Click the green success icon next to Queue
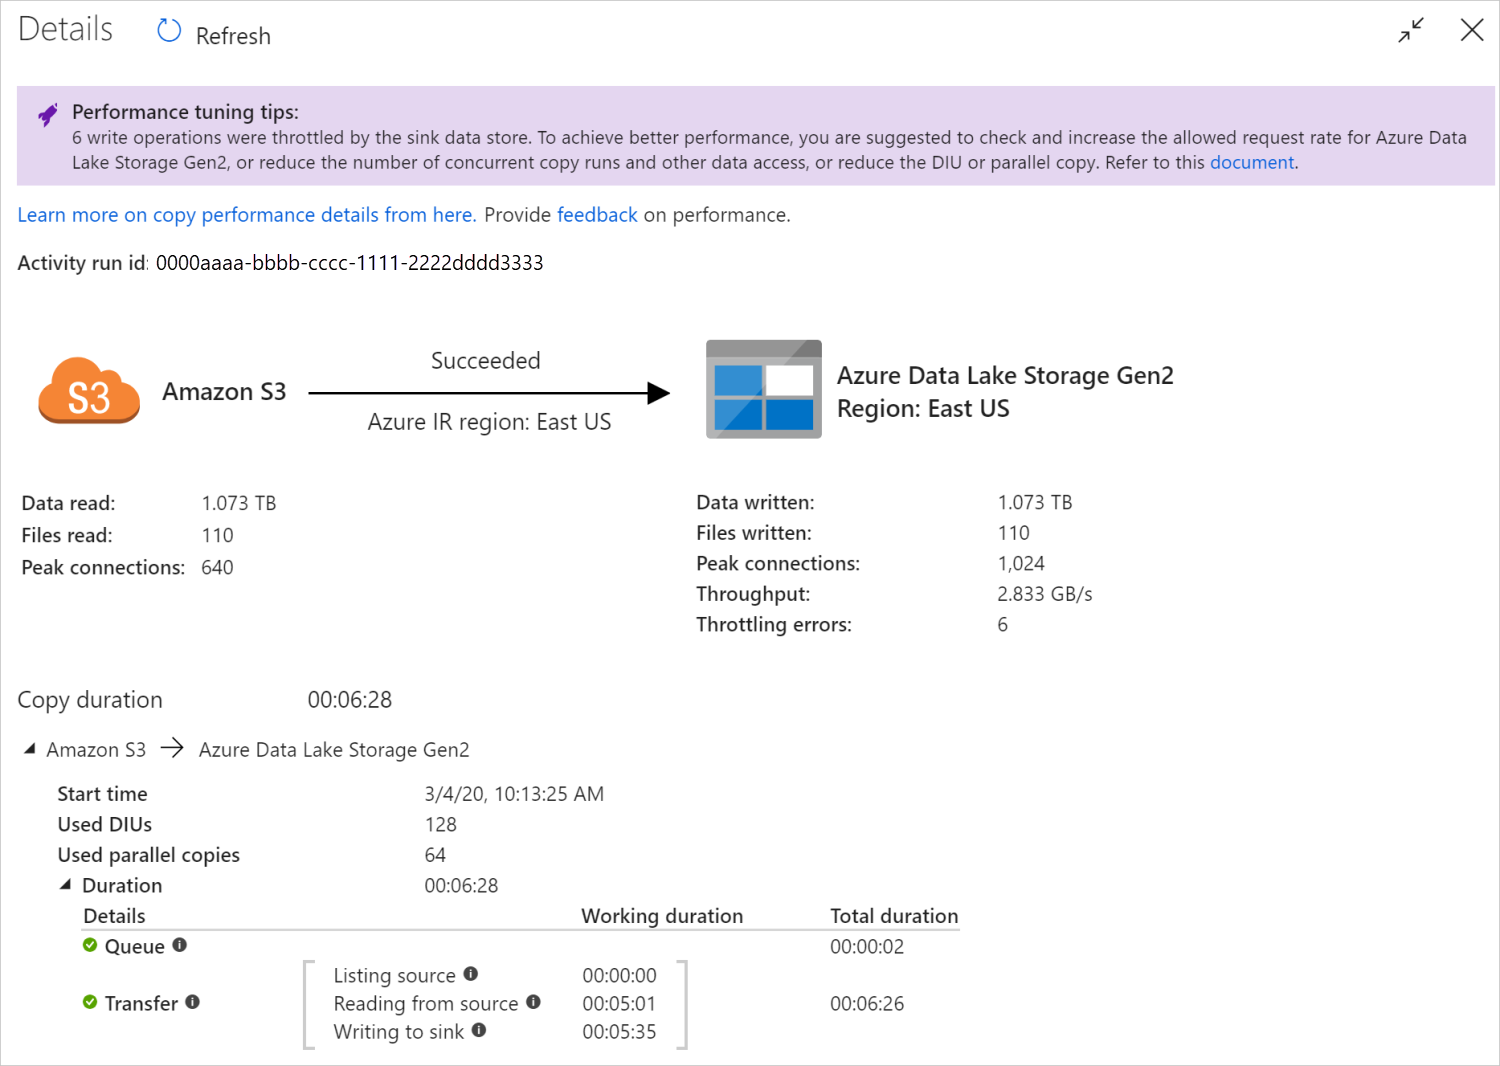Viewport: 1500px width, 1066px height. click(89, 945)
